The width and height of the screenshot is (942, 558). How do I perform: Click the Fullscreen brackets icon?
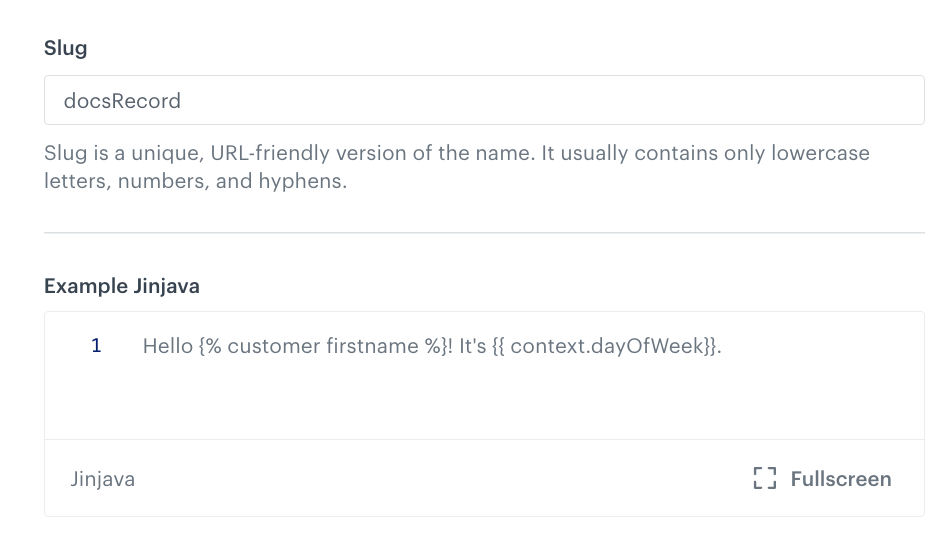click(x=764, y=479)
